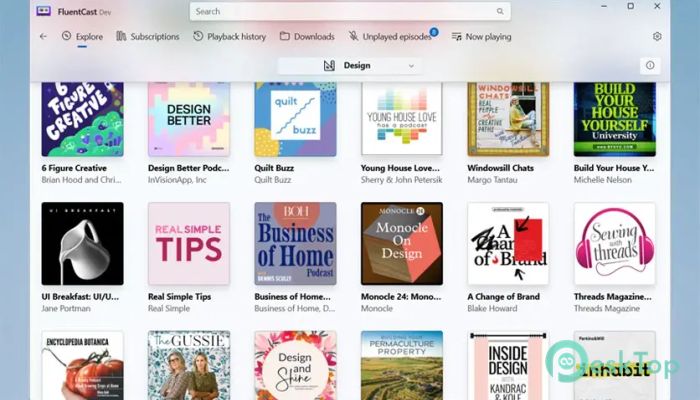
Task: Click the Windowsill Chats title
Action: point(500,168)
